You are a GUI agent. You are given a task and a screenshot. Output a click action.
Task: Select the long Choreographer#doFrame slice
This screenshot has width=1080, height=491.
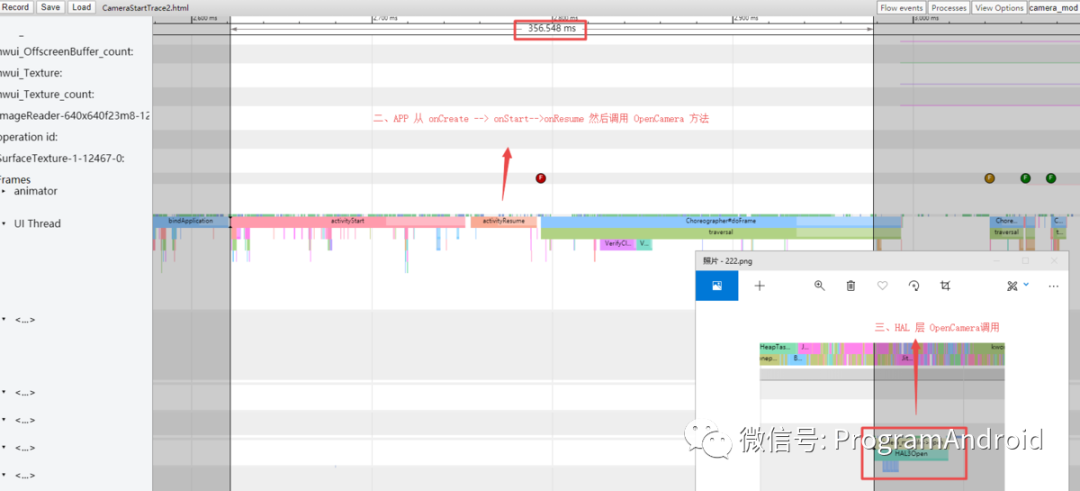click(x=721, y=222)
